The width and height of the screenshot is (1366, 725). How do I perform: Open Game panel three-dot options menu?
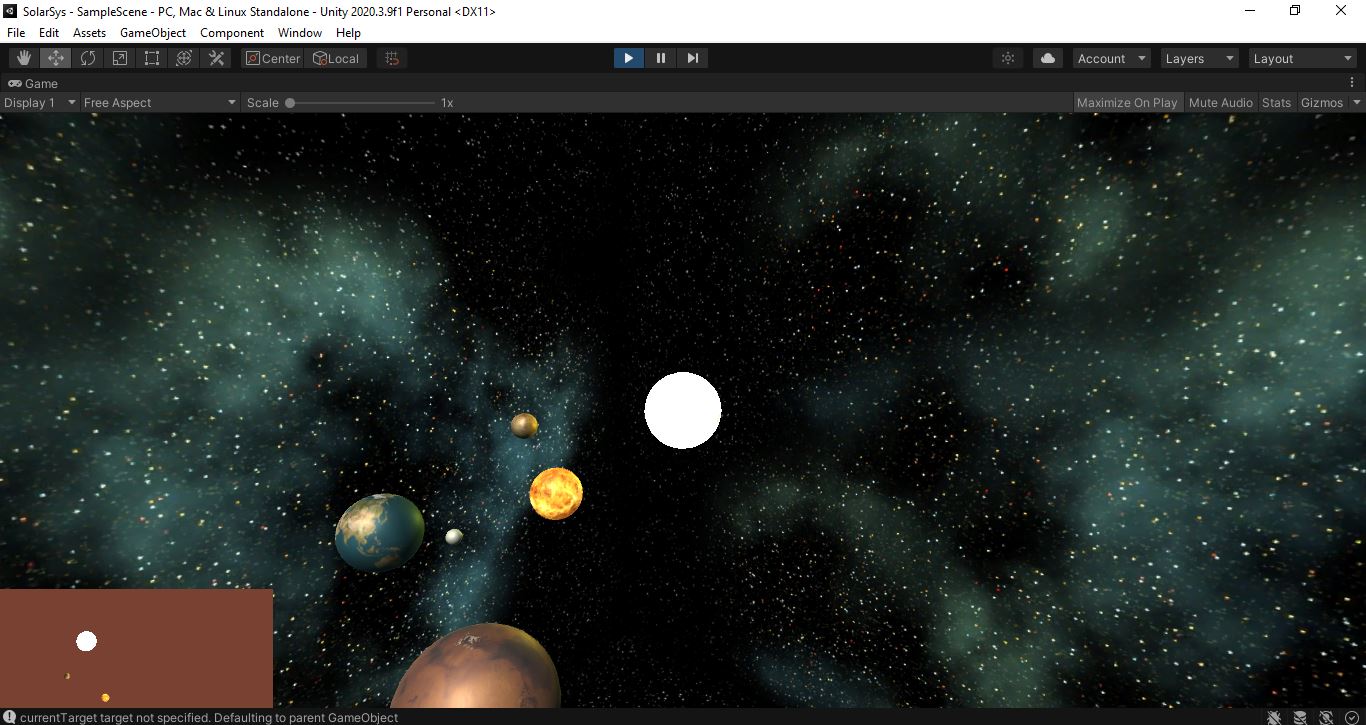(1352, 83)
